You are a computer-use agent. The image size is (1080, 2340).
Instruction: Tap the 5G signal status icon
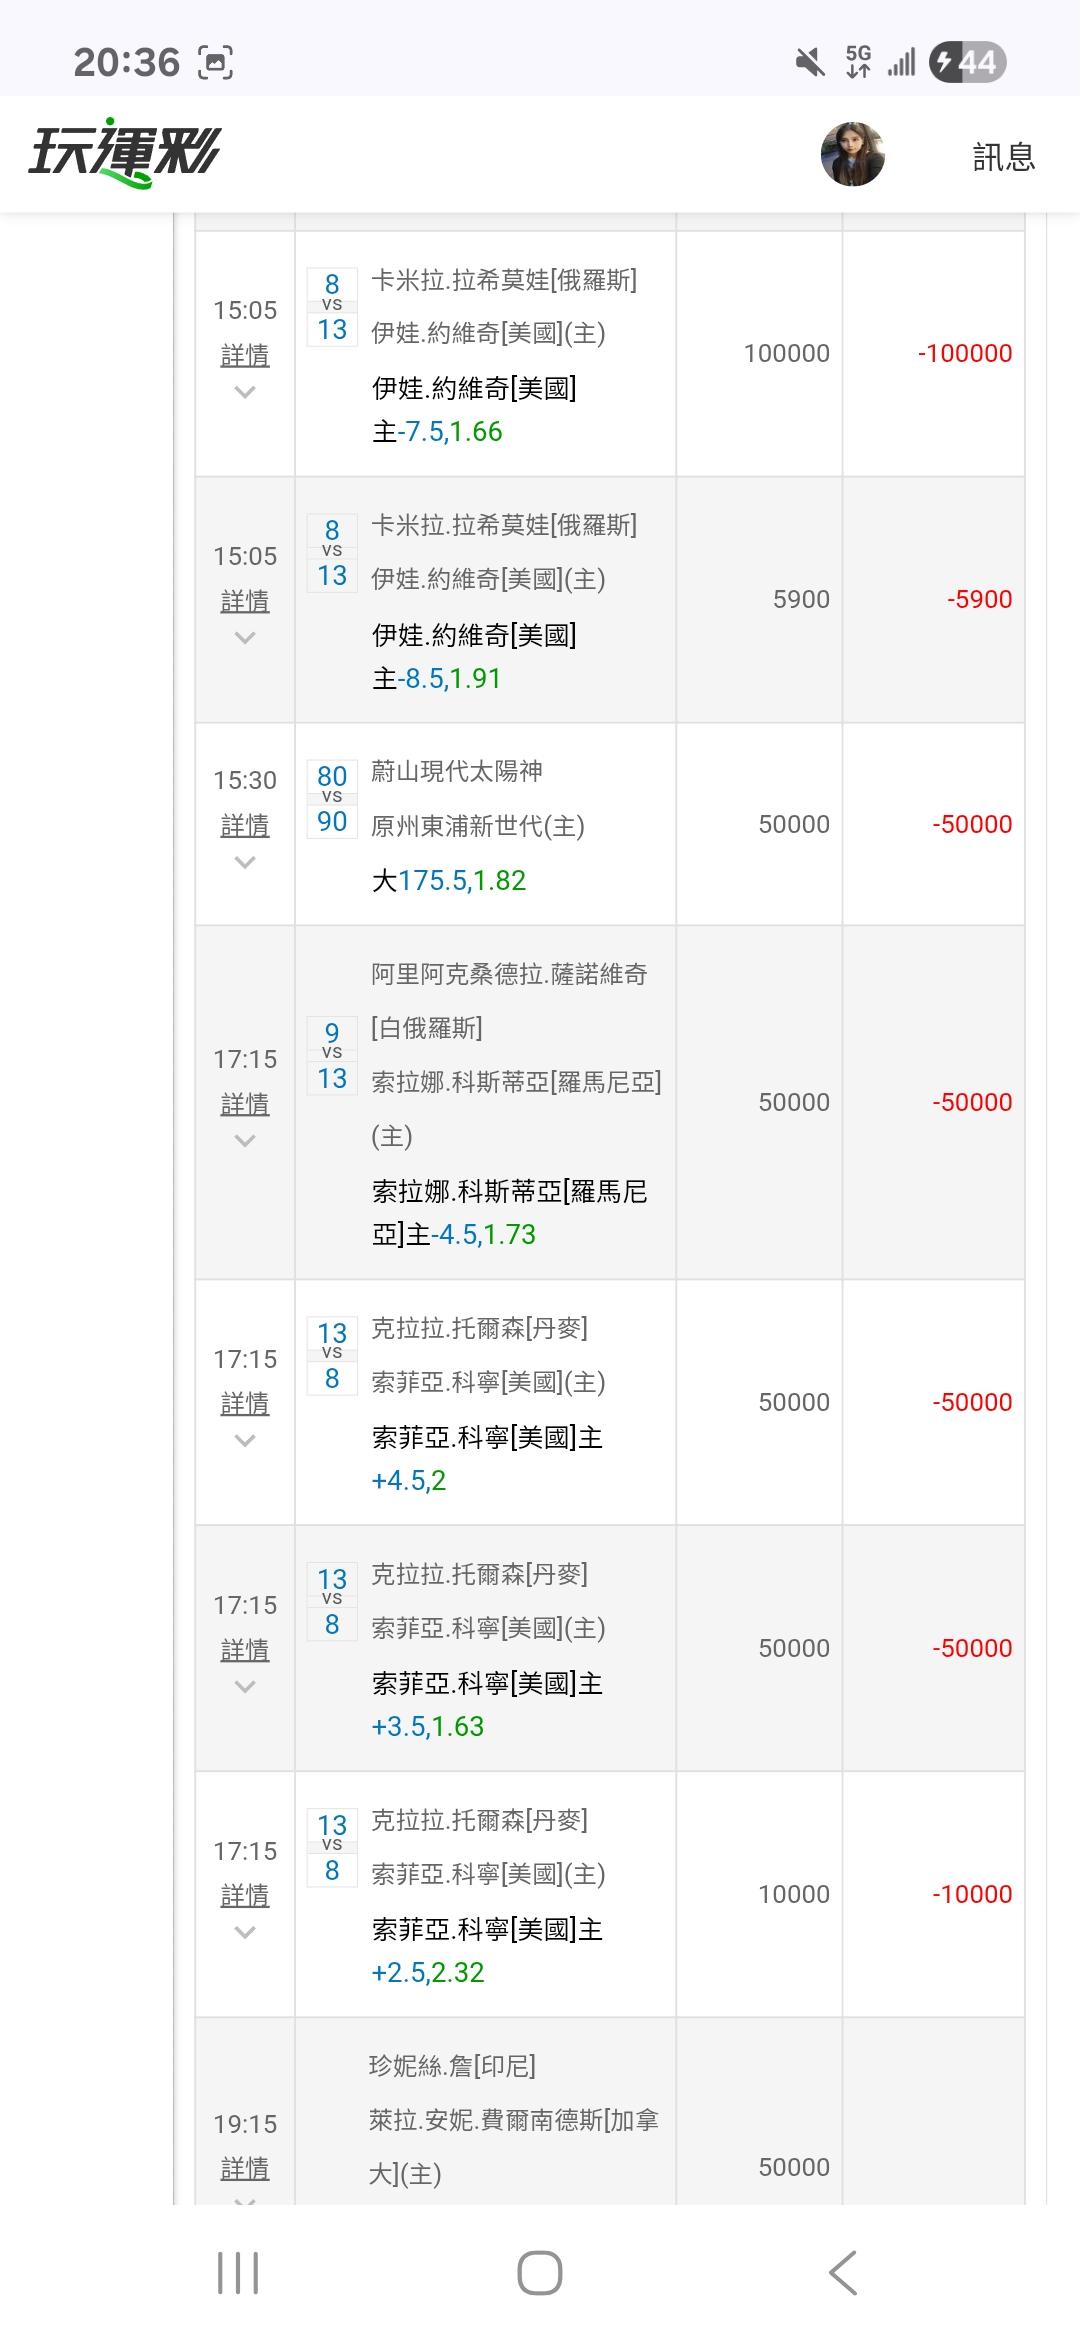858,62
